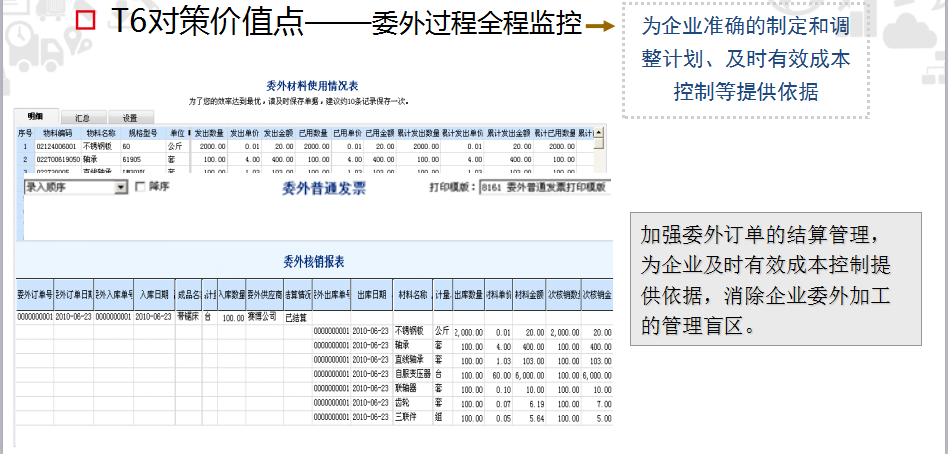This screenshot has width=948, height=454.
Task: Click the 发出单价 column header
Action: (244, 132)
